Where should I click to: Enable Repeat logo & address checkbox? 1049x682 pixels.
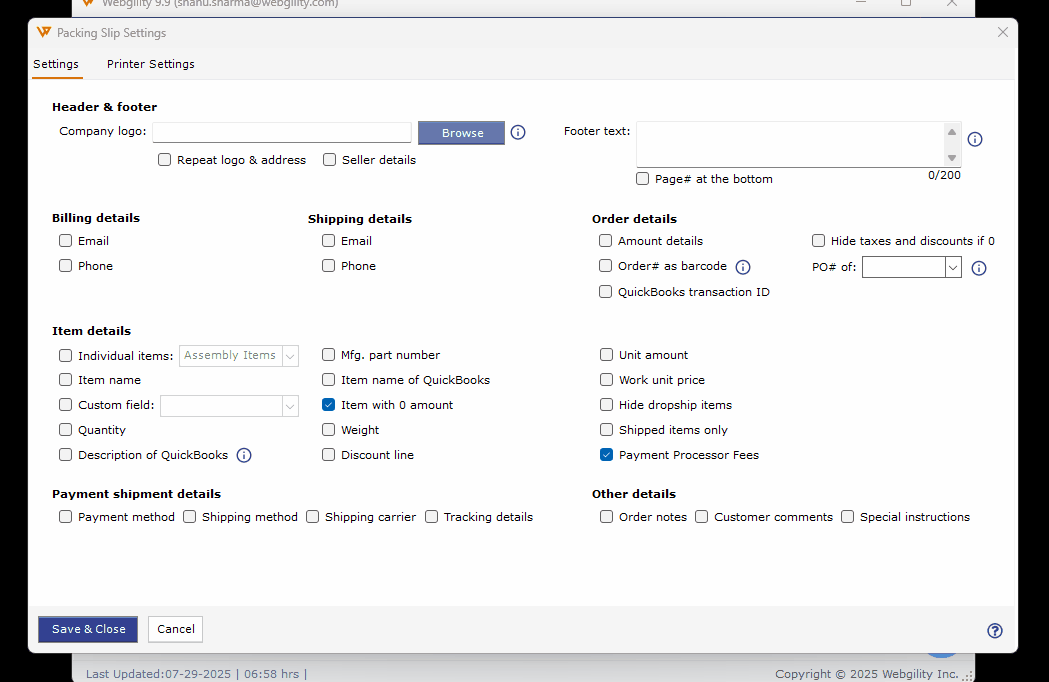click(x=164, y=160)
